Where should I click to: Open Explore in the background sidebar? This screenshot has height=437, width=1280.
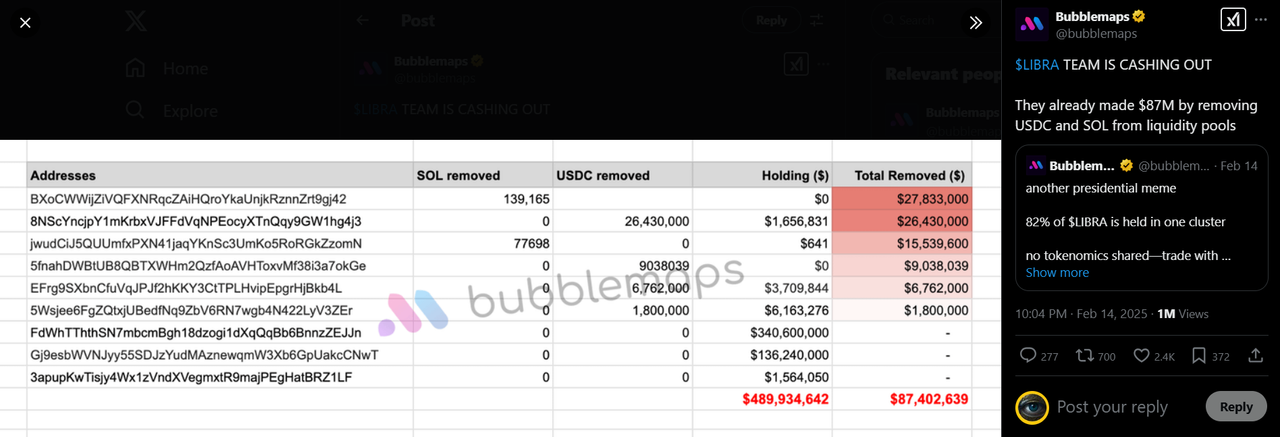point(171,111)
